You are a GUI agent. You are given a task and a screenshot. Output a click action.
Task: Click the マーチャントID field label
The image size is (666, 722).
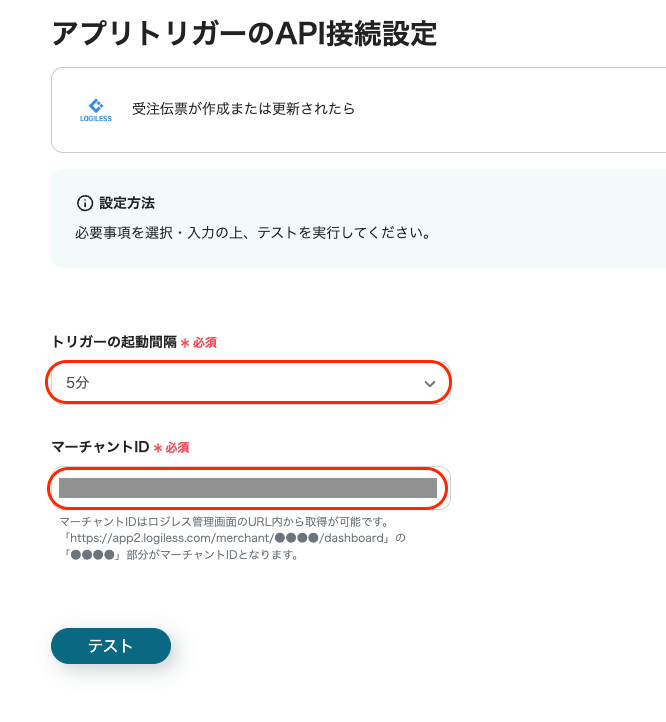coord(100,447)
